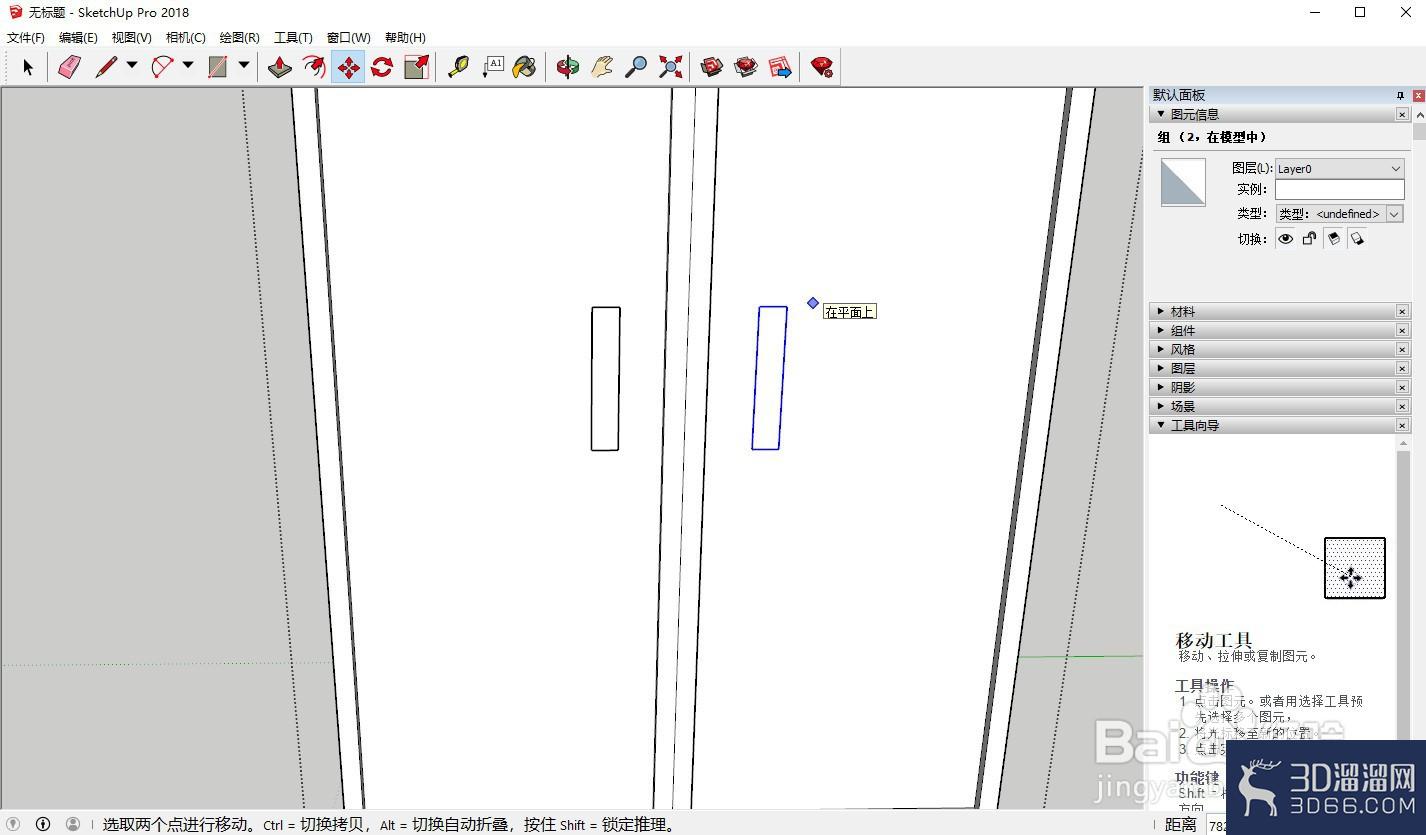
Task: Select the Text label tool
Action: click(x=493, y=67)
